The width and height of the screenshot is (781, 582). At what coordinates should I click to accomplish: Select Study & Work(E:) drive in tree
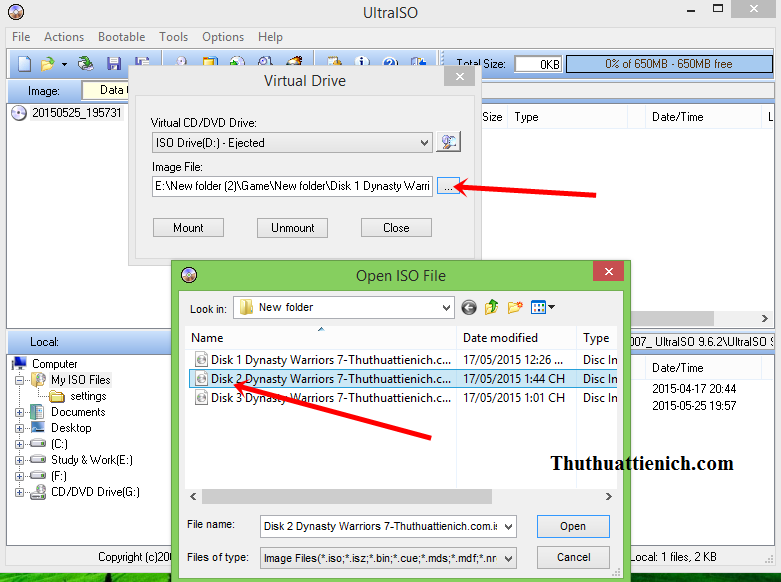click(92, 460)
